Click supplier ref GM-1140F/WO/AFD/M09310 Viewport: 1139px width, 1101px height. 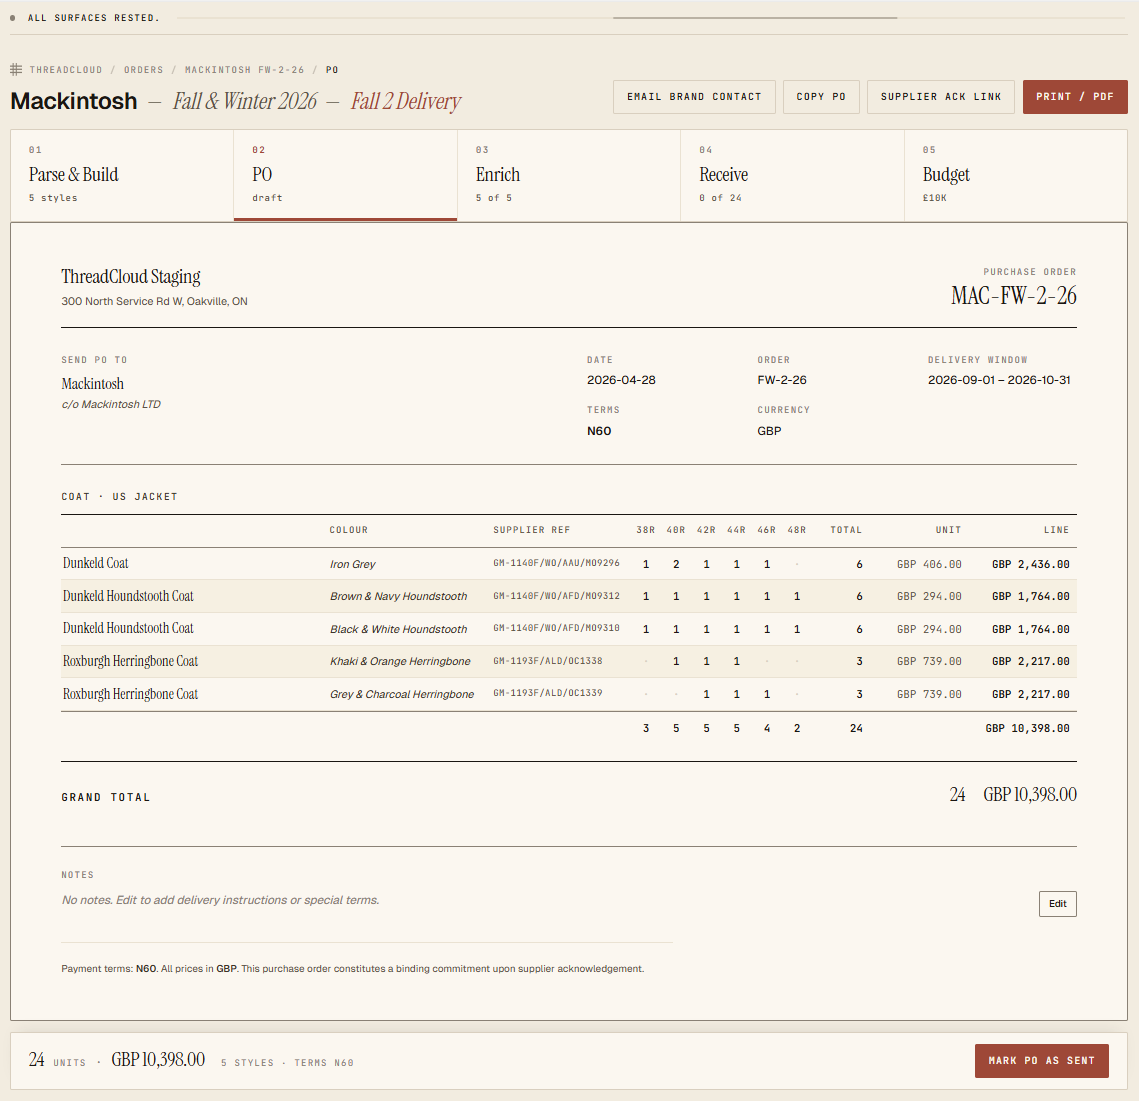click(x=556, y=628)
